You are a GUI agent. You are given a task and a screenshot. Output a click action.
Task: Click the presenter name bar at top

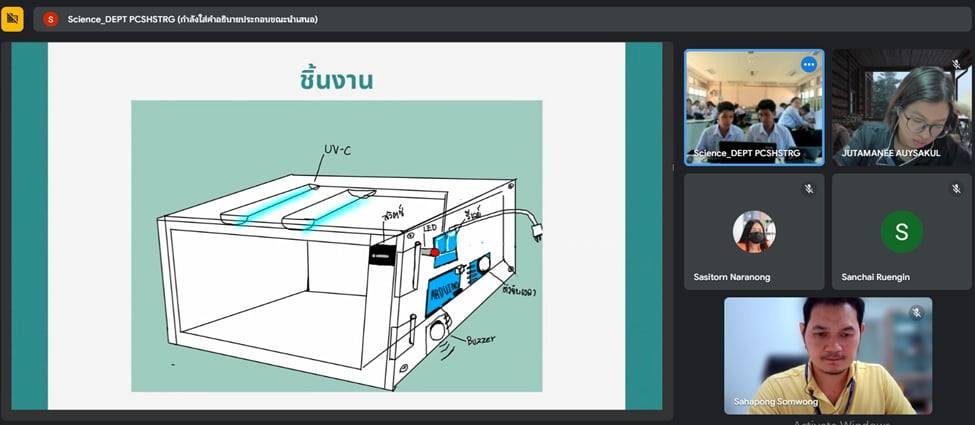[192, 19]
